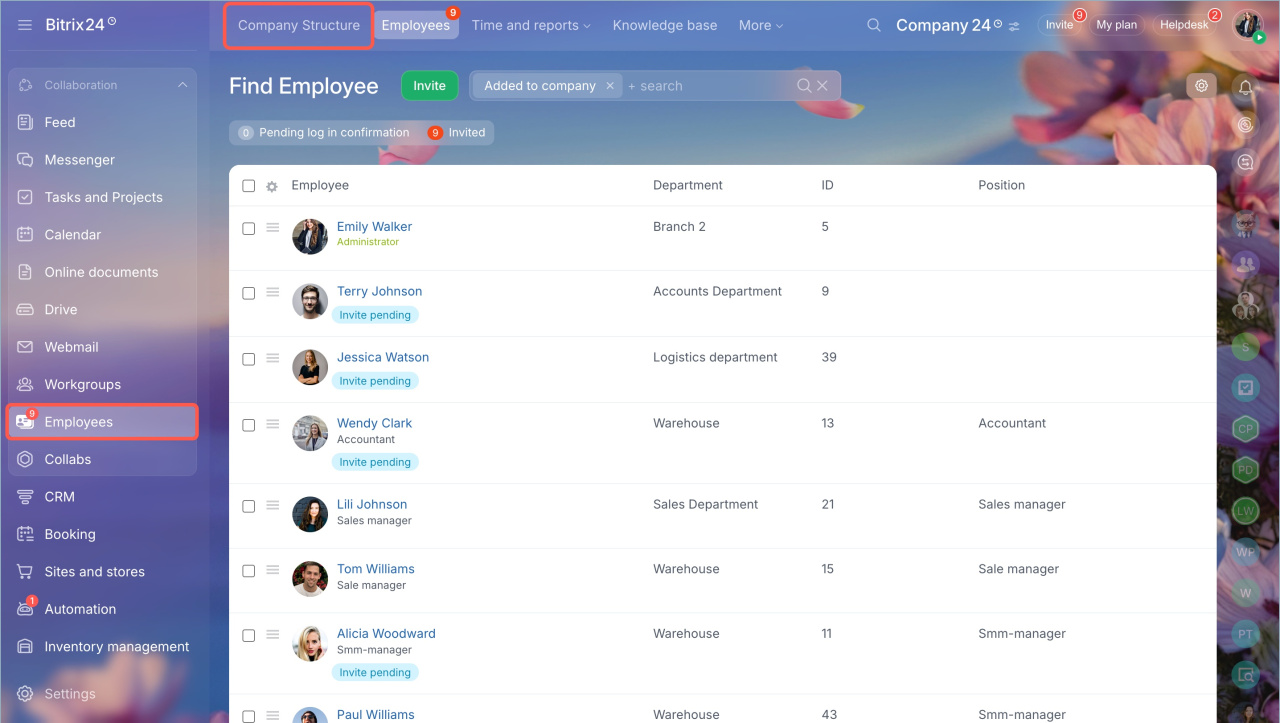
Task: Open the Knowledge base tab
Action: [664, 25]
